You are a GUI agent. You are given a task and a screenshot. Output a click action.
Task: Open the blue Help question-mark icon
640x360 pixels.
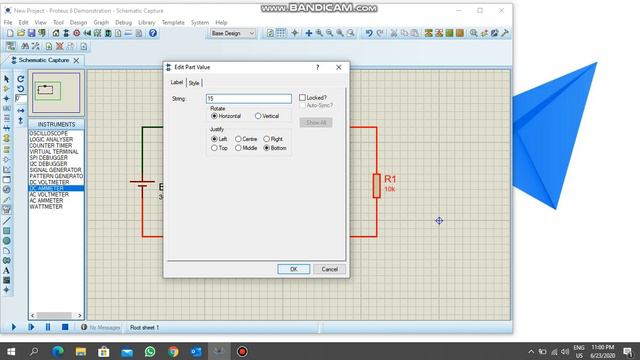[153, 33]
